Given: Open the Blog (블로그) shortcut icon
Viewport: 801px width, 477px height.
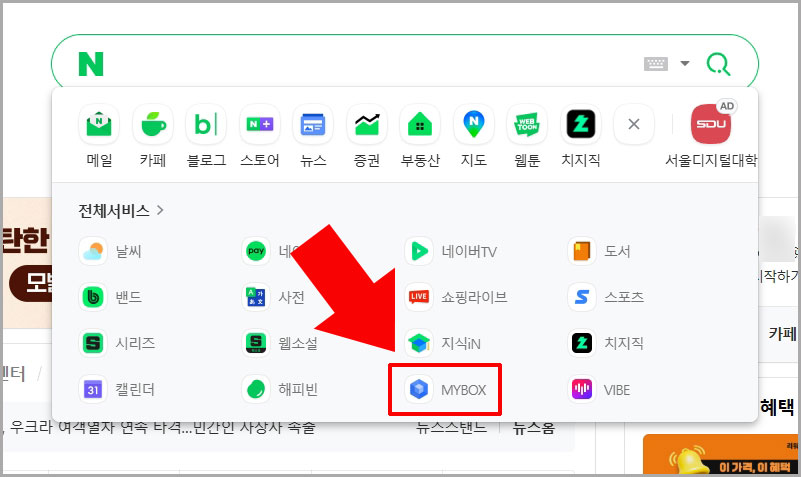Looking at the screenshot, I should [x=206, y=124].
